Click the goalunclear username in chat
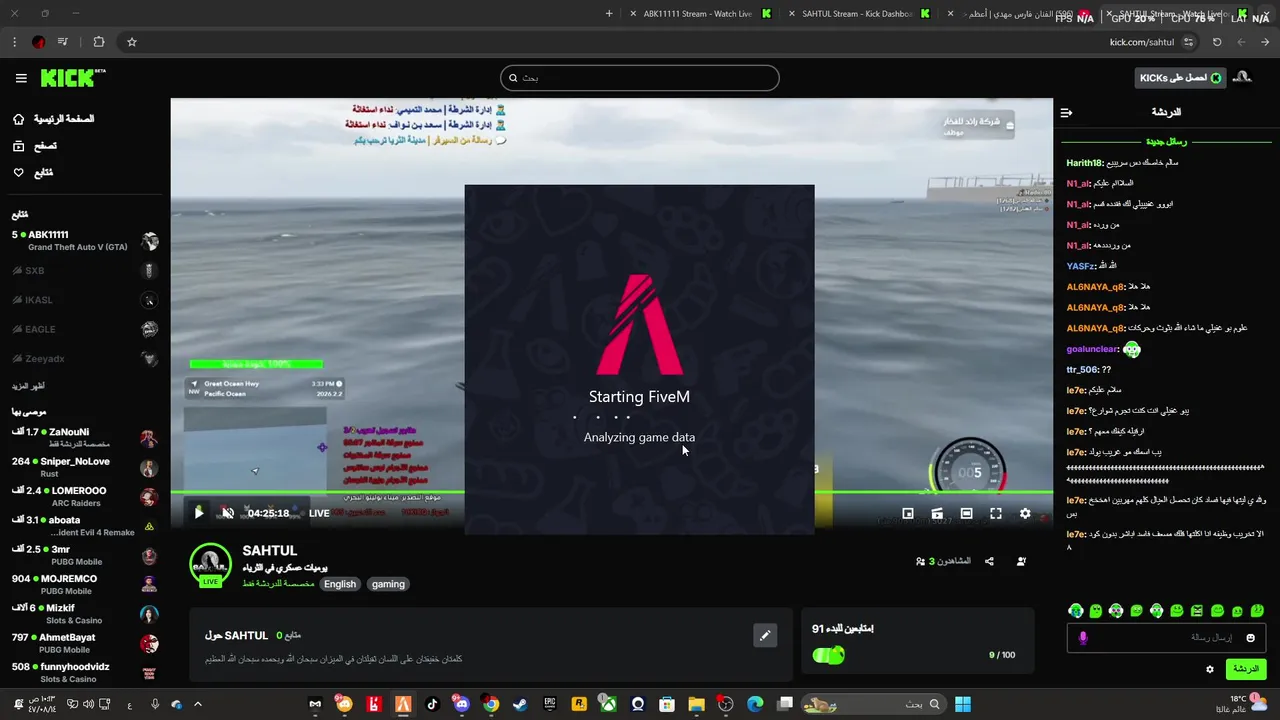Screen dimensions: 1280x720 (1092, 349)
